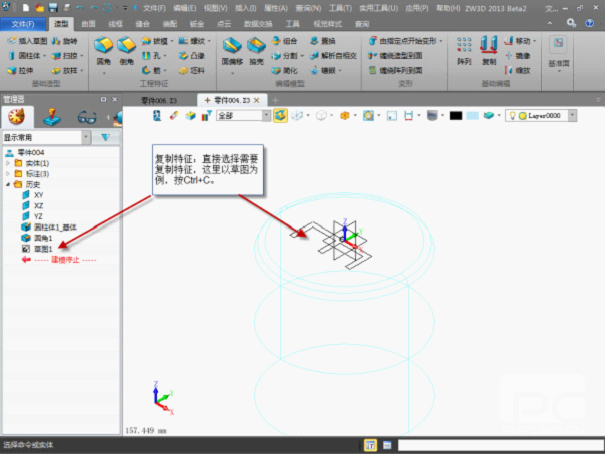The height and width of the screenshot is (454, 605).
Task: Click the filter funnel icon in manager panel
Action: point(104,137)
